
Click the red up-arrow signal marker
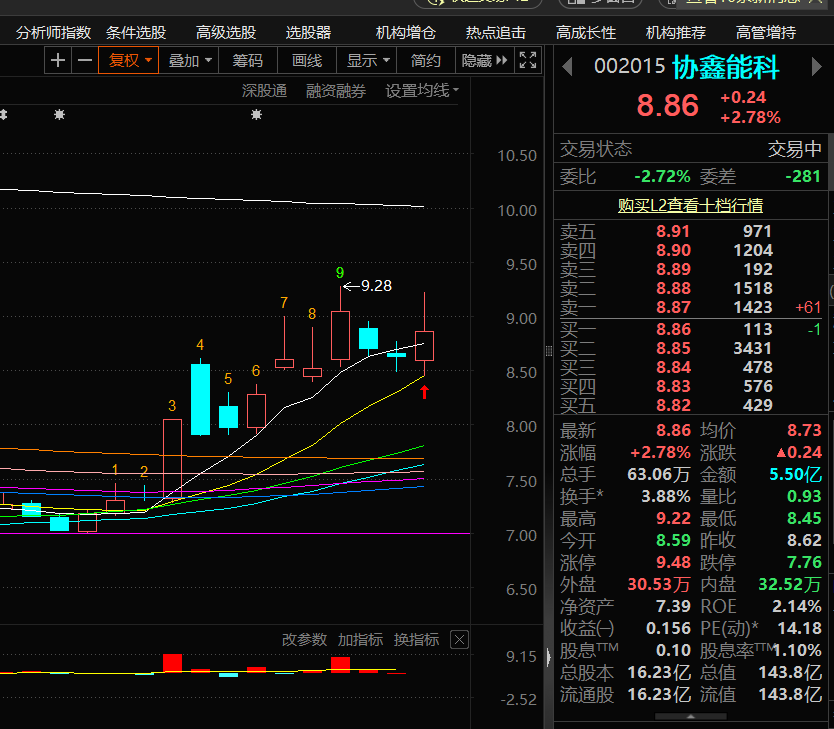(424, 392)
